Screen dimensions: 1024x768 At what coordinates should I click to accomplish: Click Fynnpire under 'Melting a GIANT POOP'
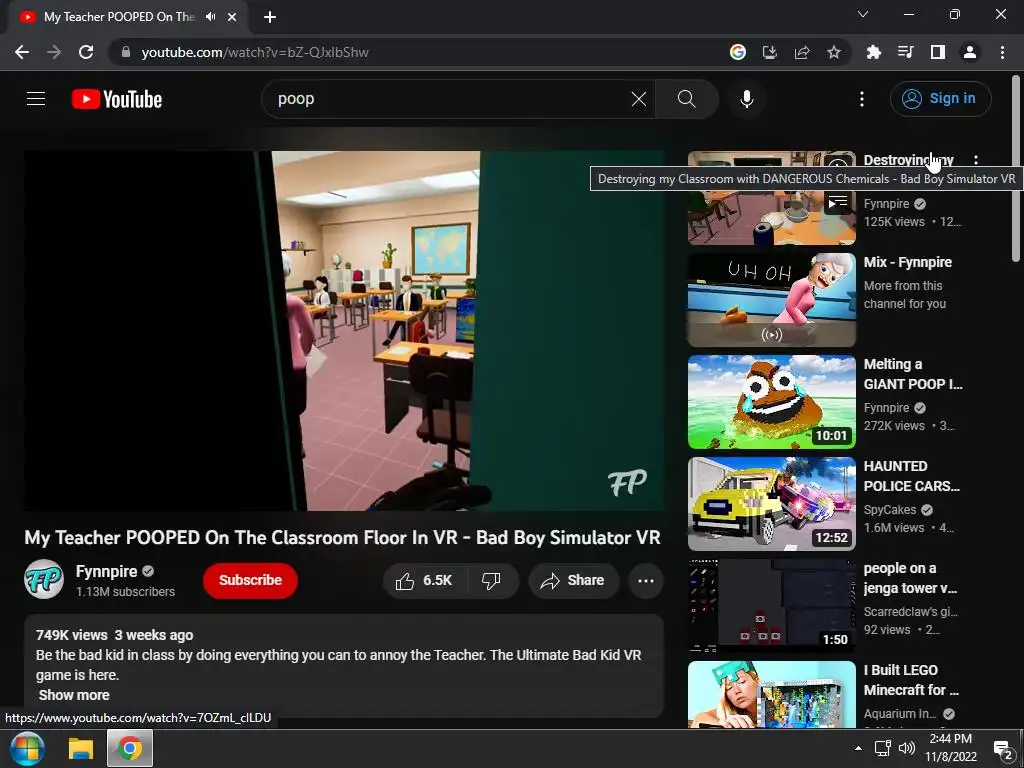886,408
